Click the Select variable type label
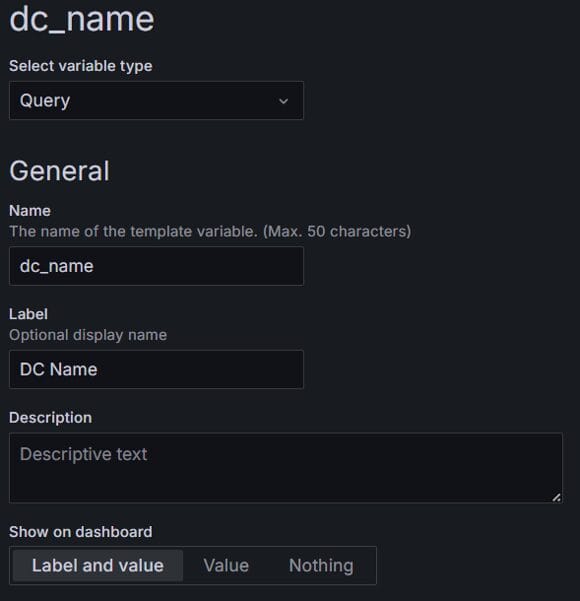Screen dimensions: 580x601 point(81,66)
